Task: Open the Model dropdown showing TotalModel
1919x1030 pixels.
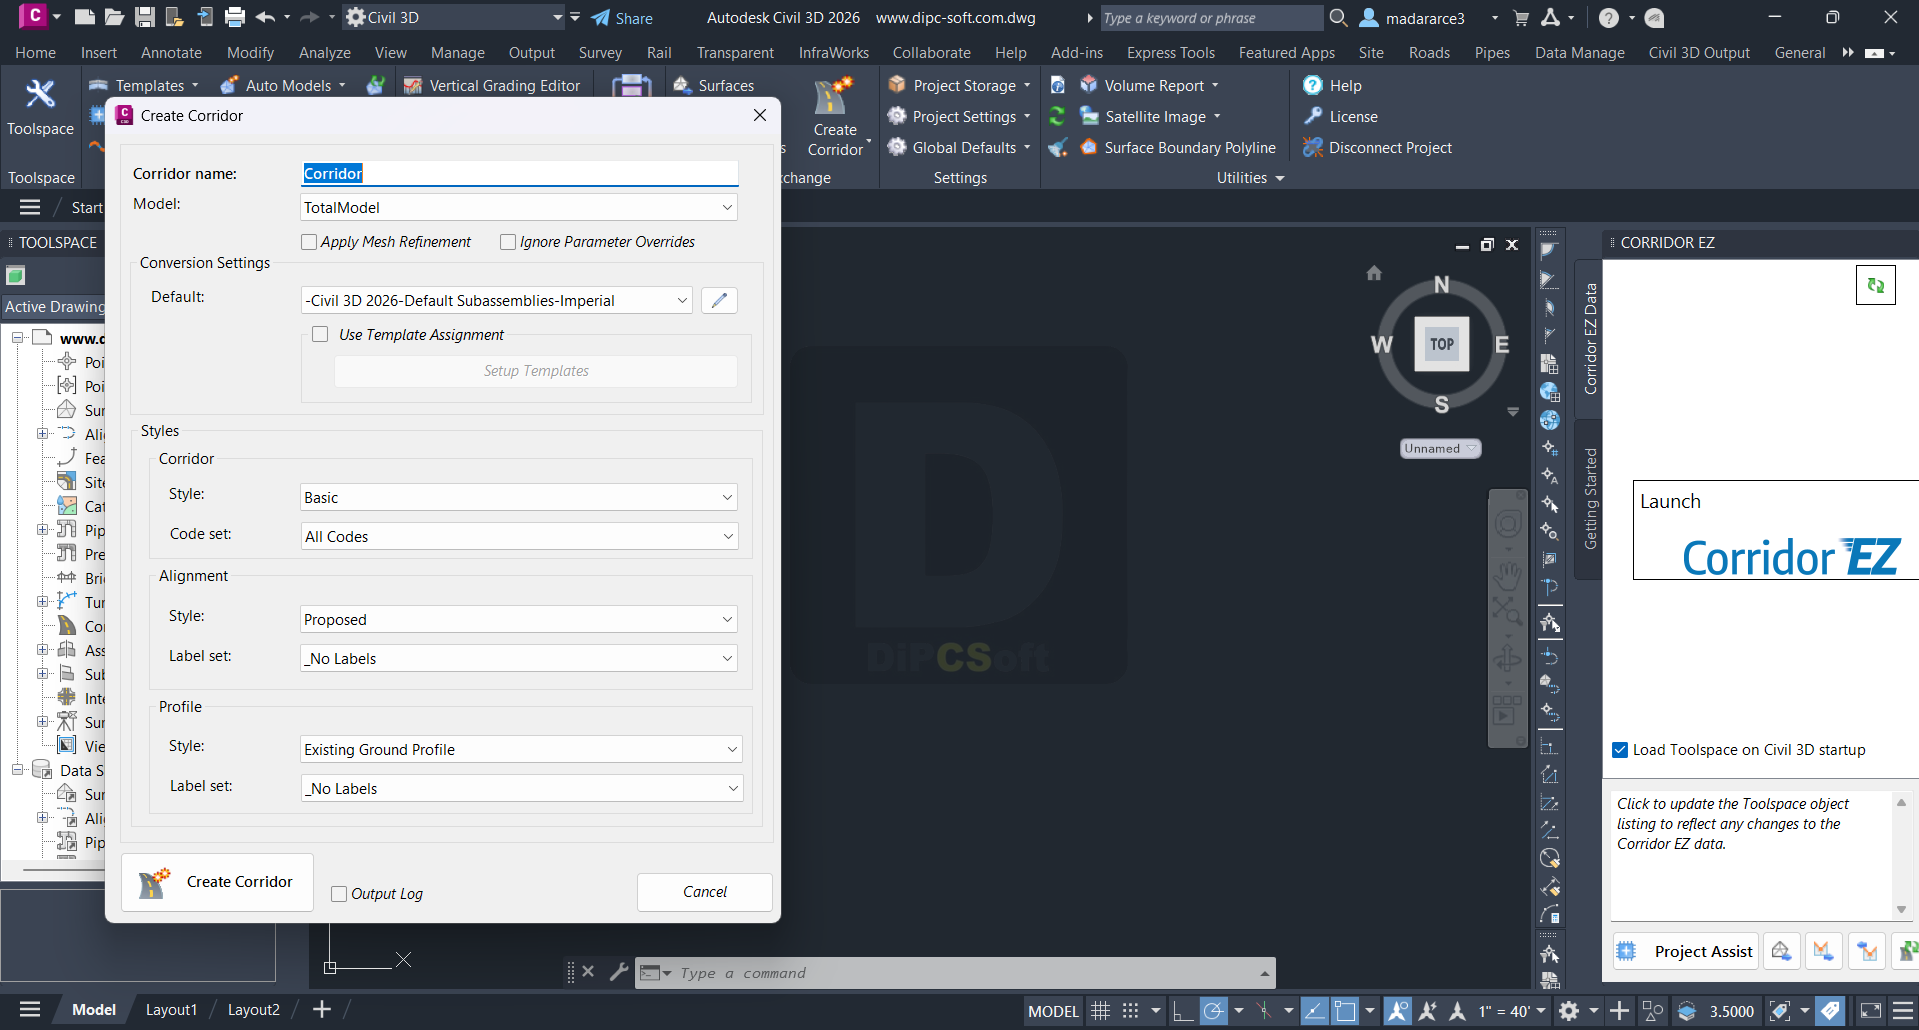Action: tap(519, 207)
